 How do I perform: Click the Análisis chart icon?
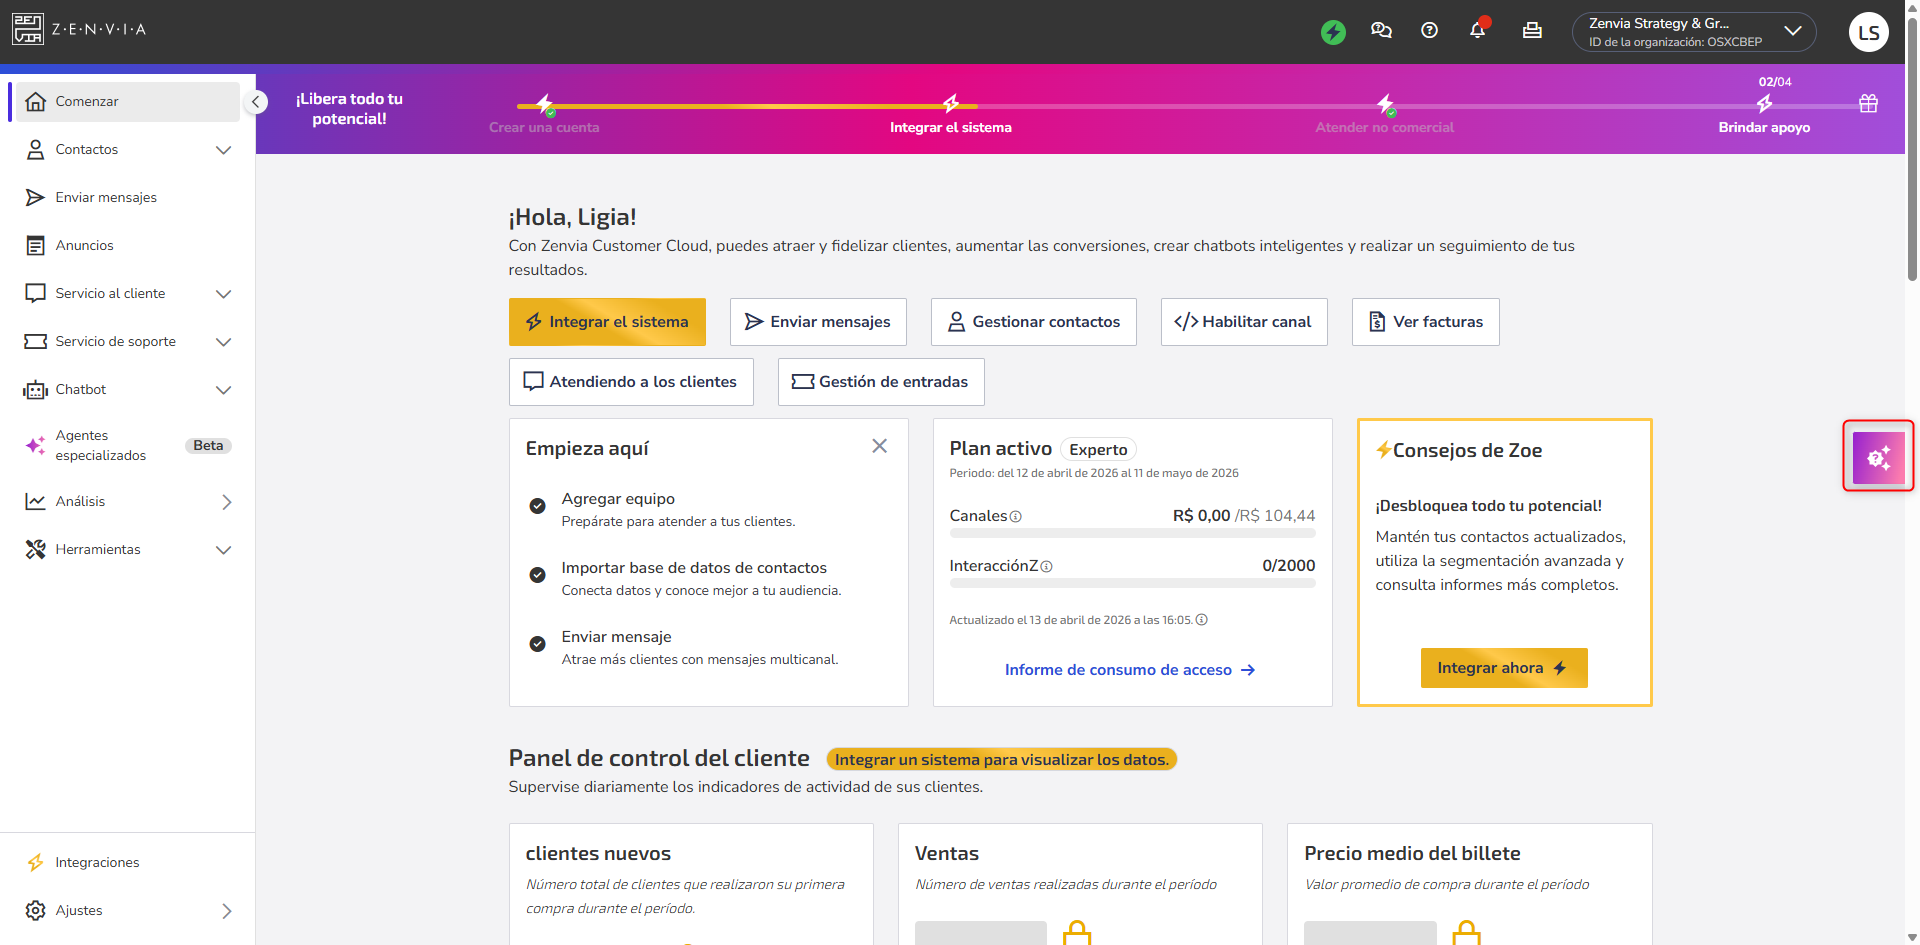point(36,501)
